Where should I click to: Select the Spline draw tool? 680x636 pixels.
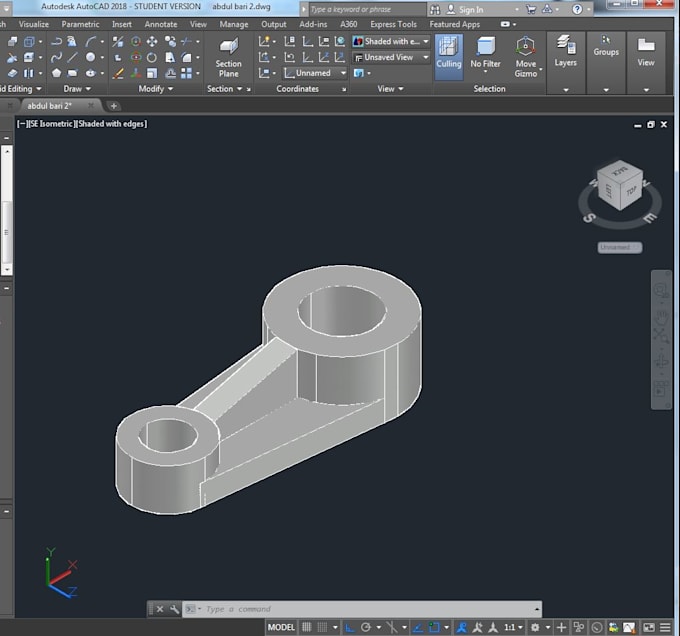(56, 57)
